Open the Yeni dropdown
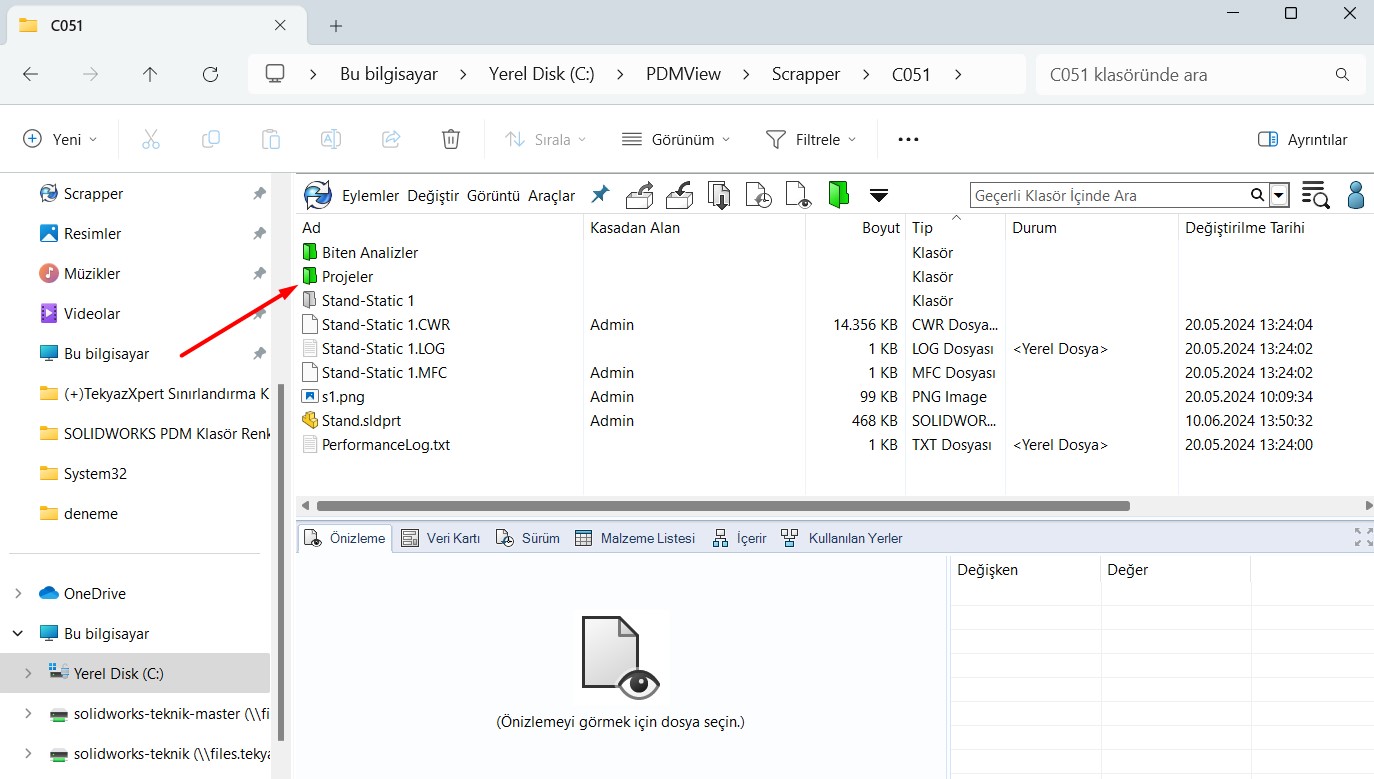 tap(60, 139)
